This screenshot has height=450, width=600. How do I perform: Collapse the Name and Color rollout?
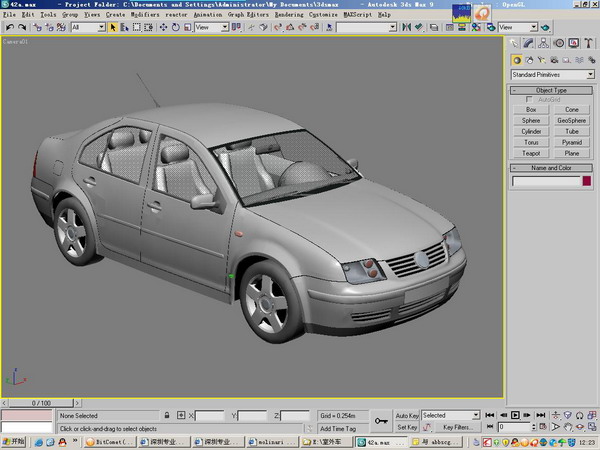tap(551, 168)
